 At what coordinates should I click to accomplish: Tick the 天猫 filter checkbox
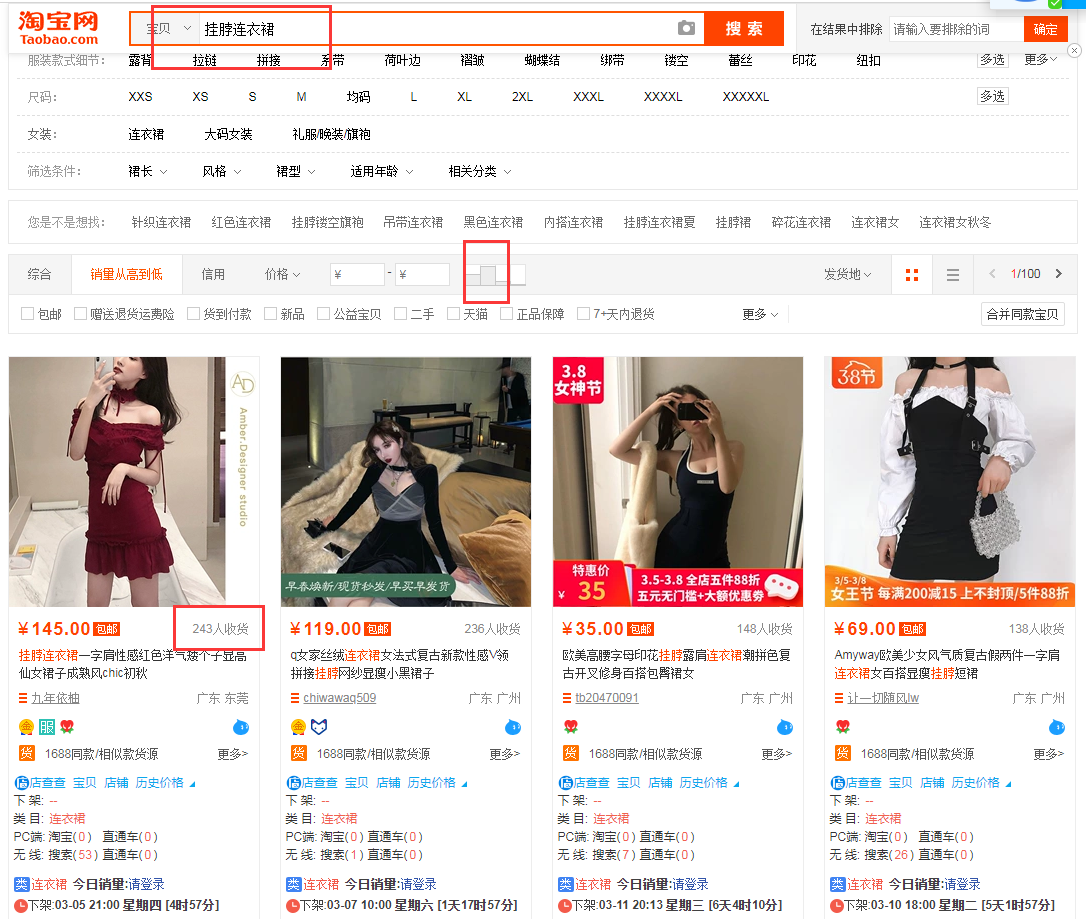(453, 314)
